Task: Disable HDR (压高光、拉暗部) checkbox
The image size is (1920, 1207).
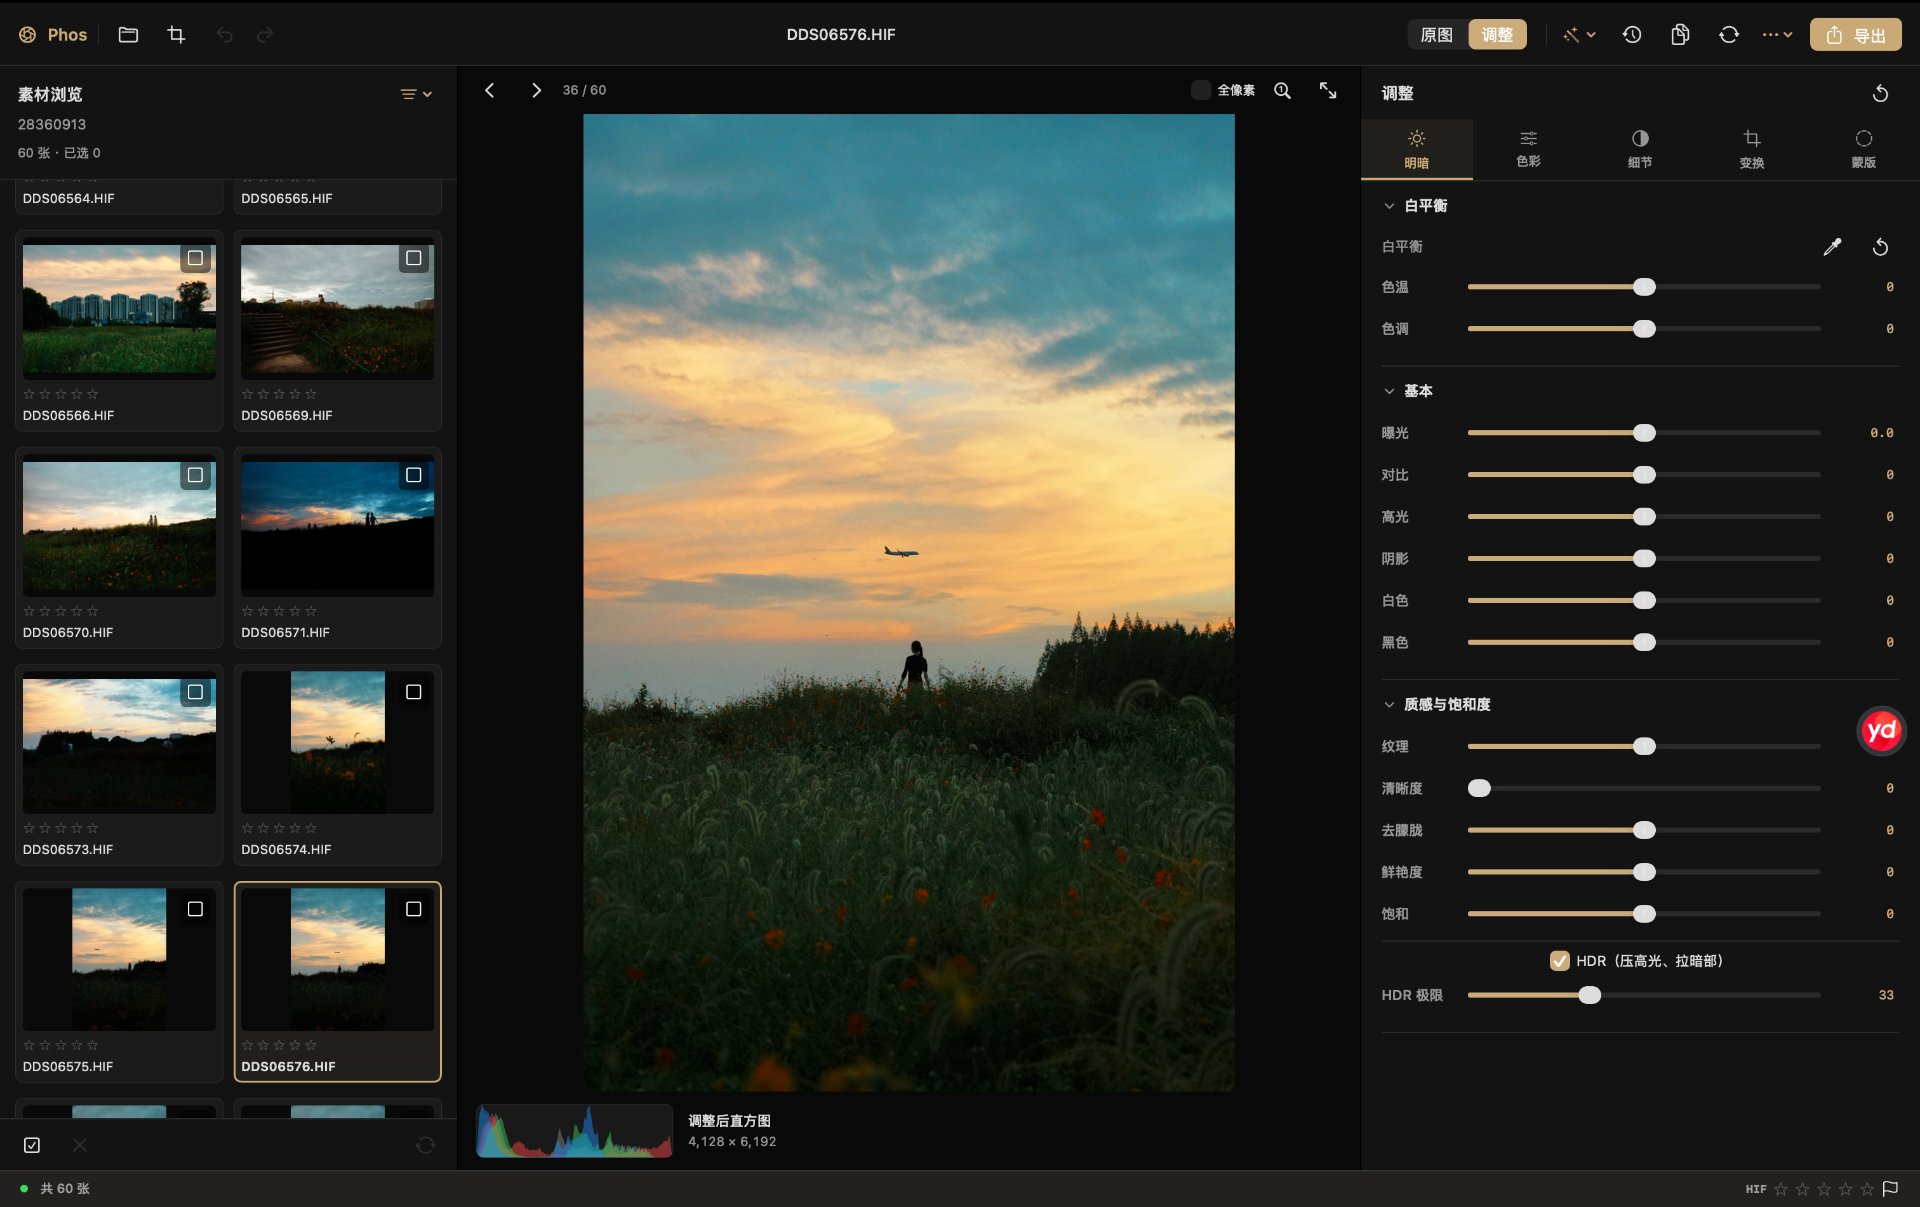Action: tap(1560, 961)
